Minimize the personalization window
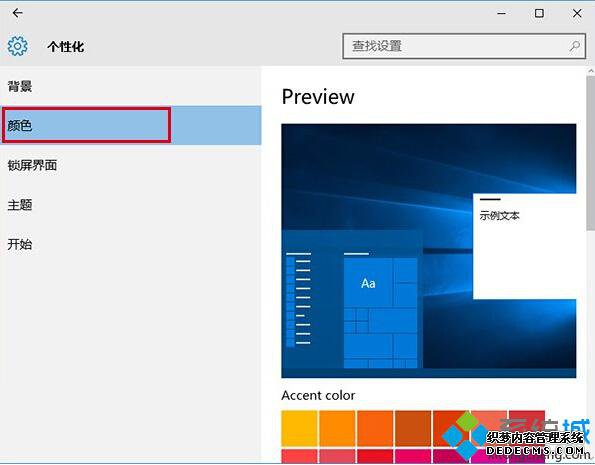Image resolution: width=595 pixels, height=465 pixels. [501, 13]
